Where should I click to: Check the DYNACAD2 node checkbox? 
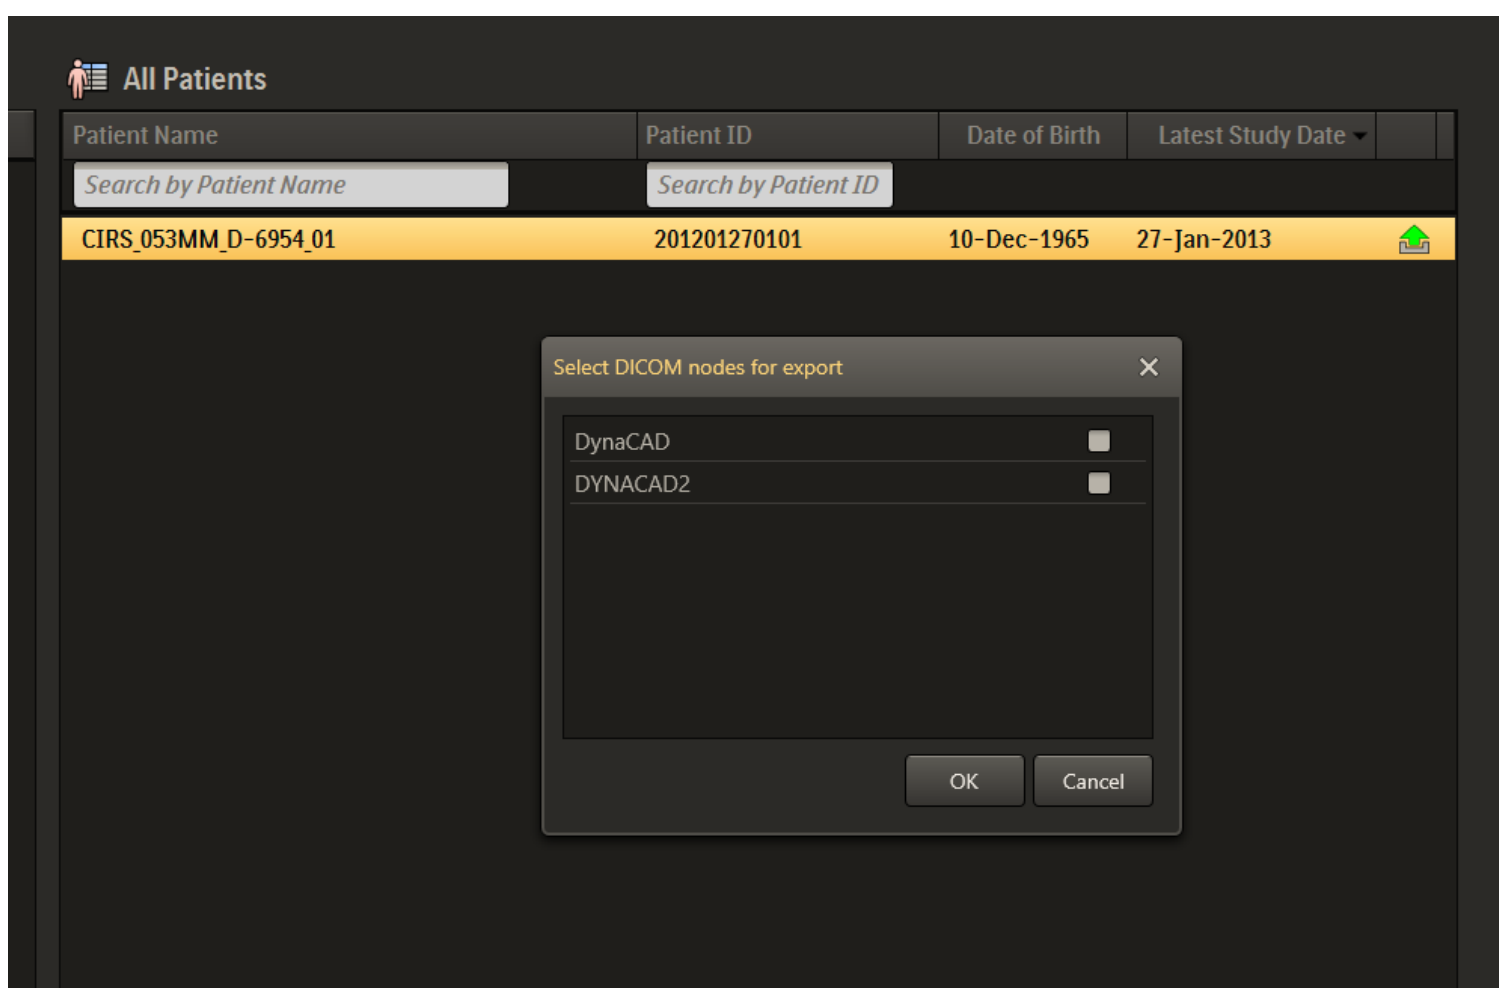[1098, 483]
